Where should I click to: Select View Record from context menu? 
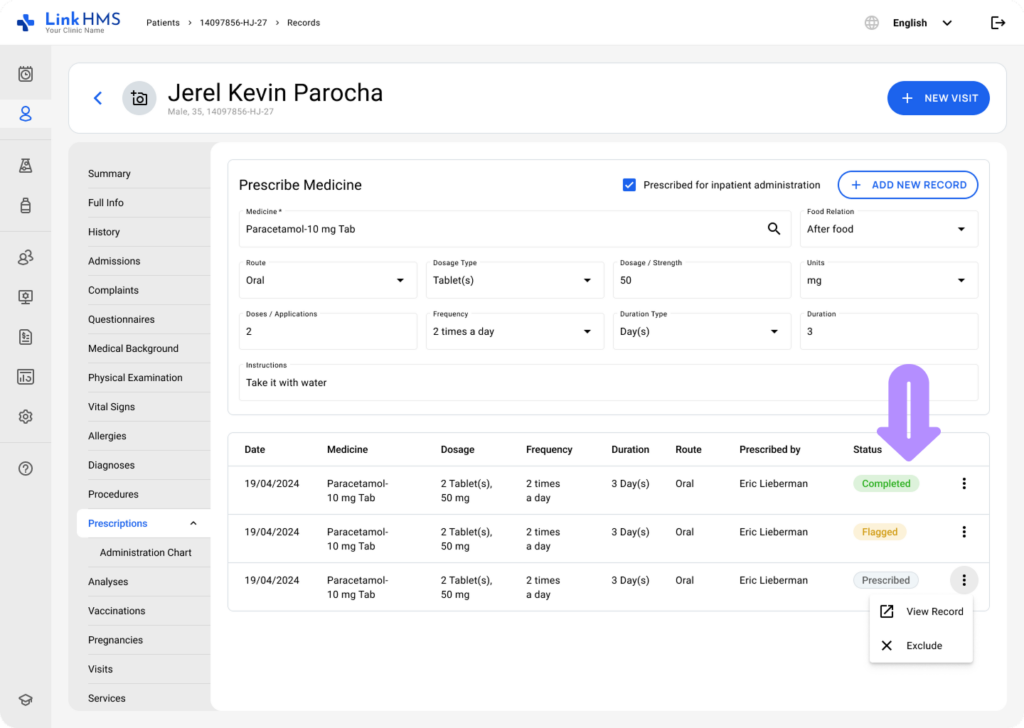tap(921, 612)
